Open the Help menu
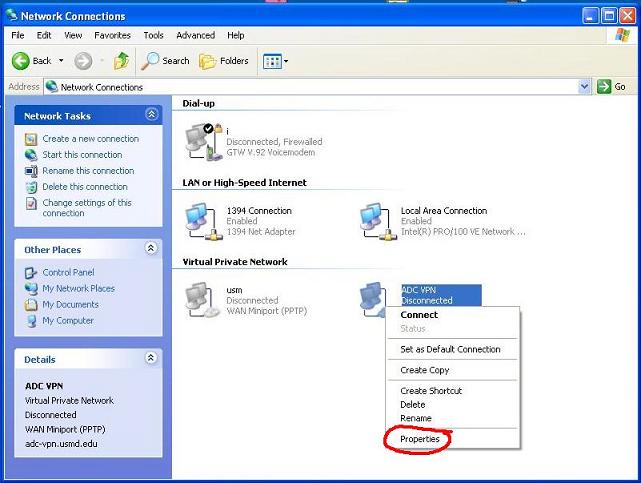Screen dimensions: 641x483 point(235,36)
